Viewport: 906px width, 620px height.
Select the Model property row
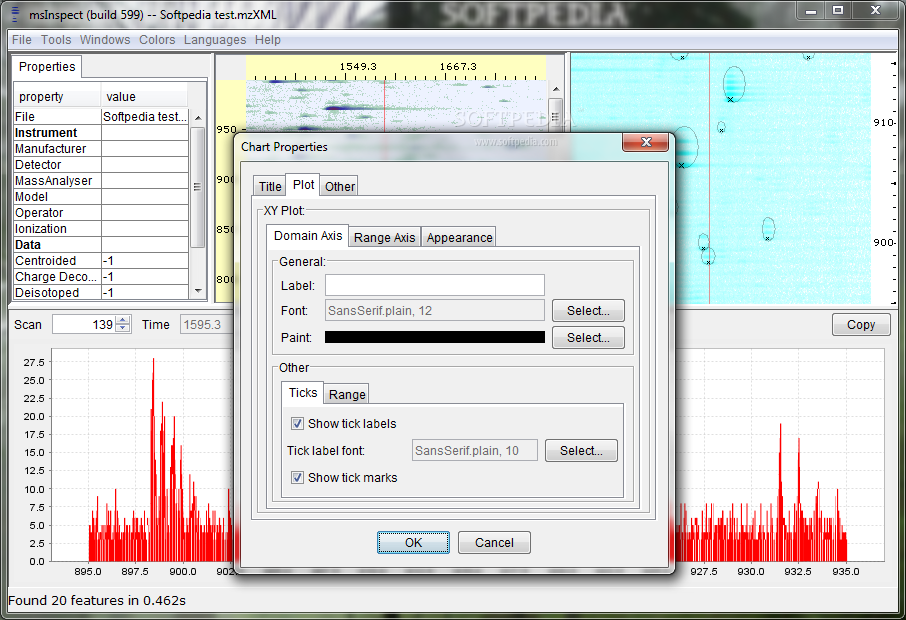coord(101,196)
